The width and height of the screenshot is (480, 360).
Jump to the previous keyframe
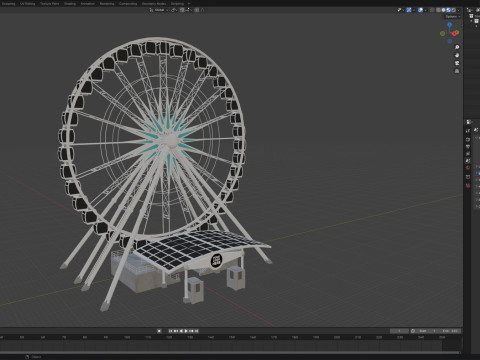point(176,331)
